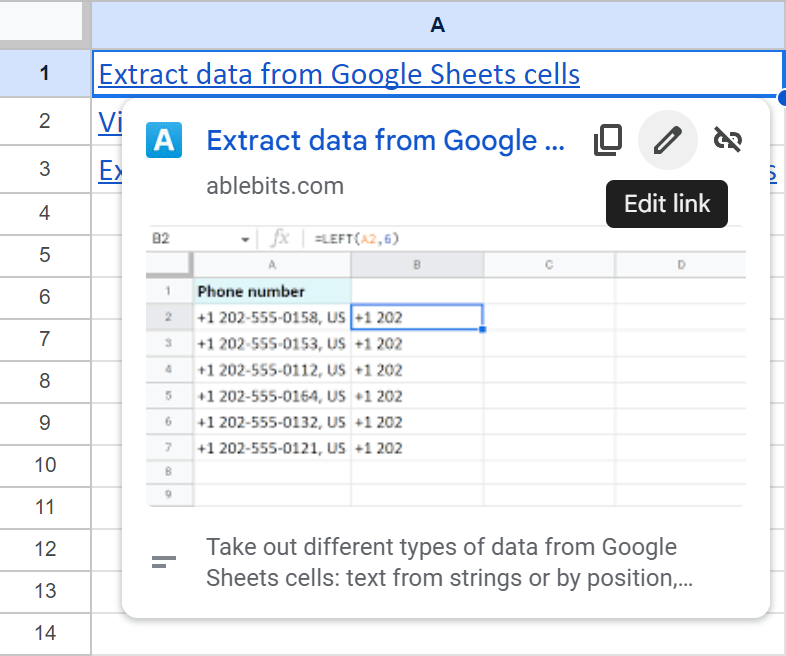Select row 10 header

point(44,465)
